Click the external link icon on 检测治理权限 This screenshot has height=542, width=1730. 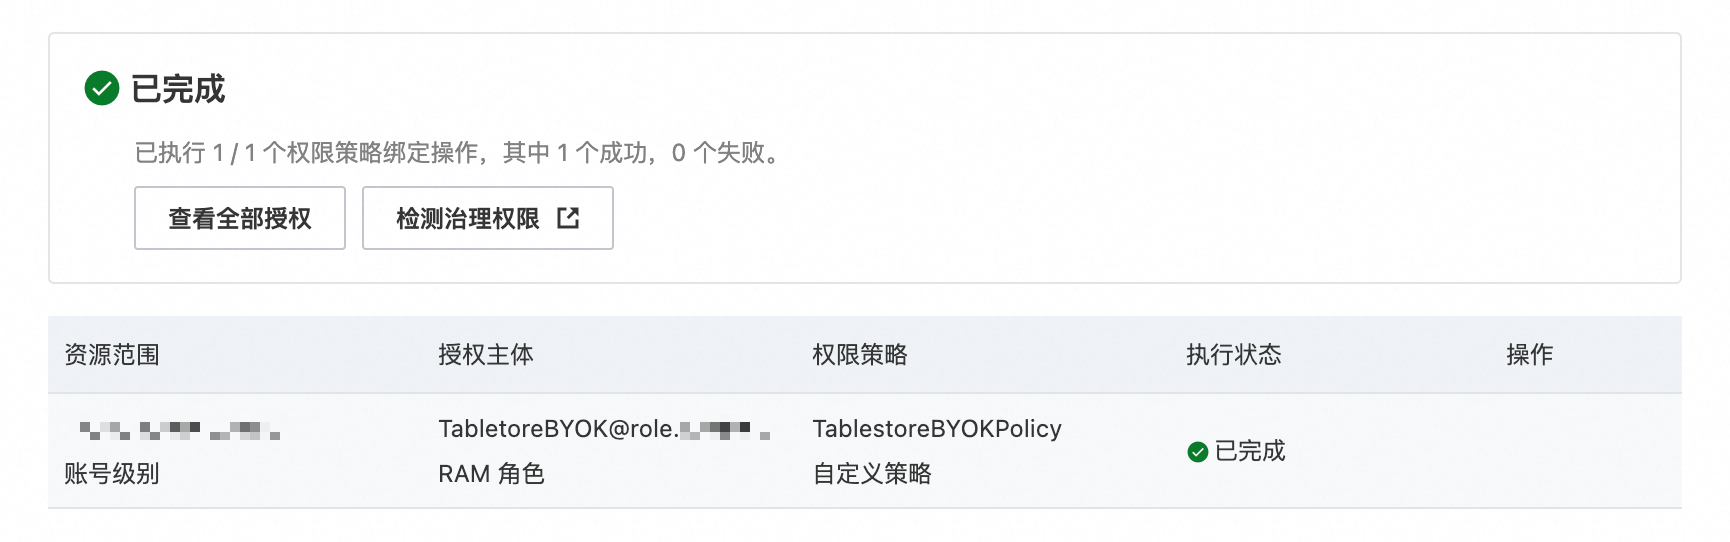(568, 218)
